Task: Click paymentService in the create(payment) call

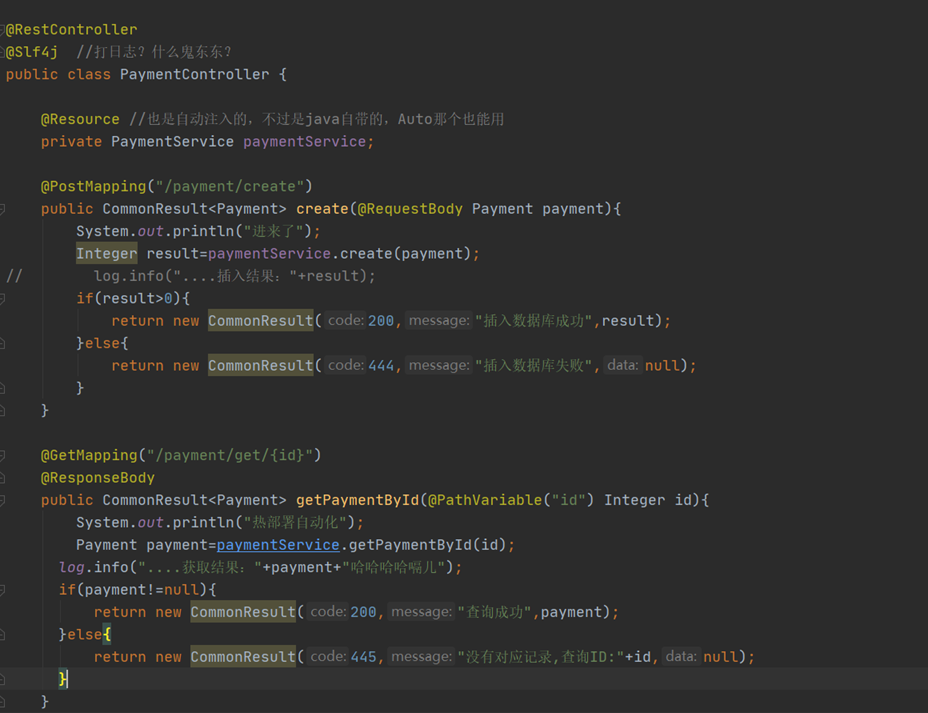Action: [x=269, y=254]
